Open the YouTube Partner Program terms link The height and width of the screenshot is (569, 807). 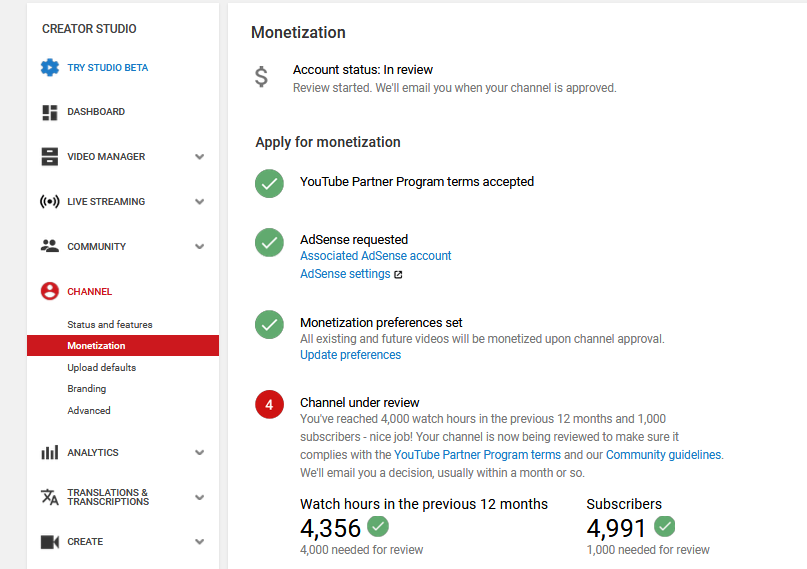[x=477, y=455]
